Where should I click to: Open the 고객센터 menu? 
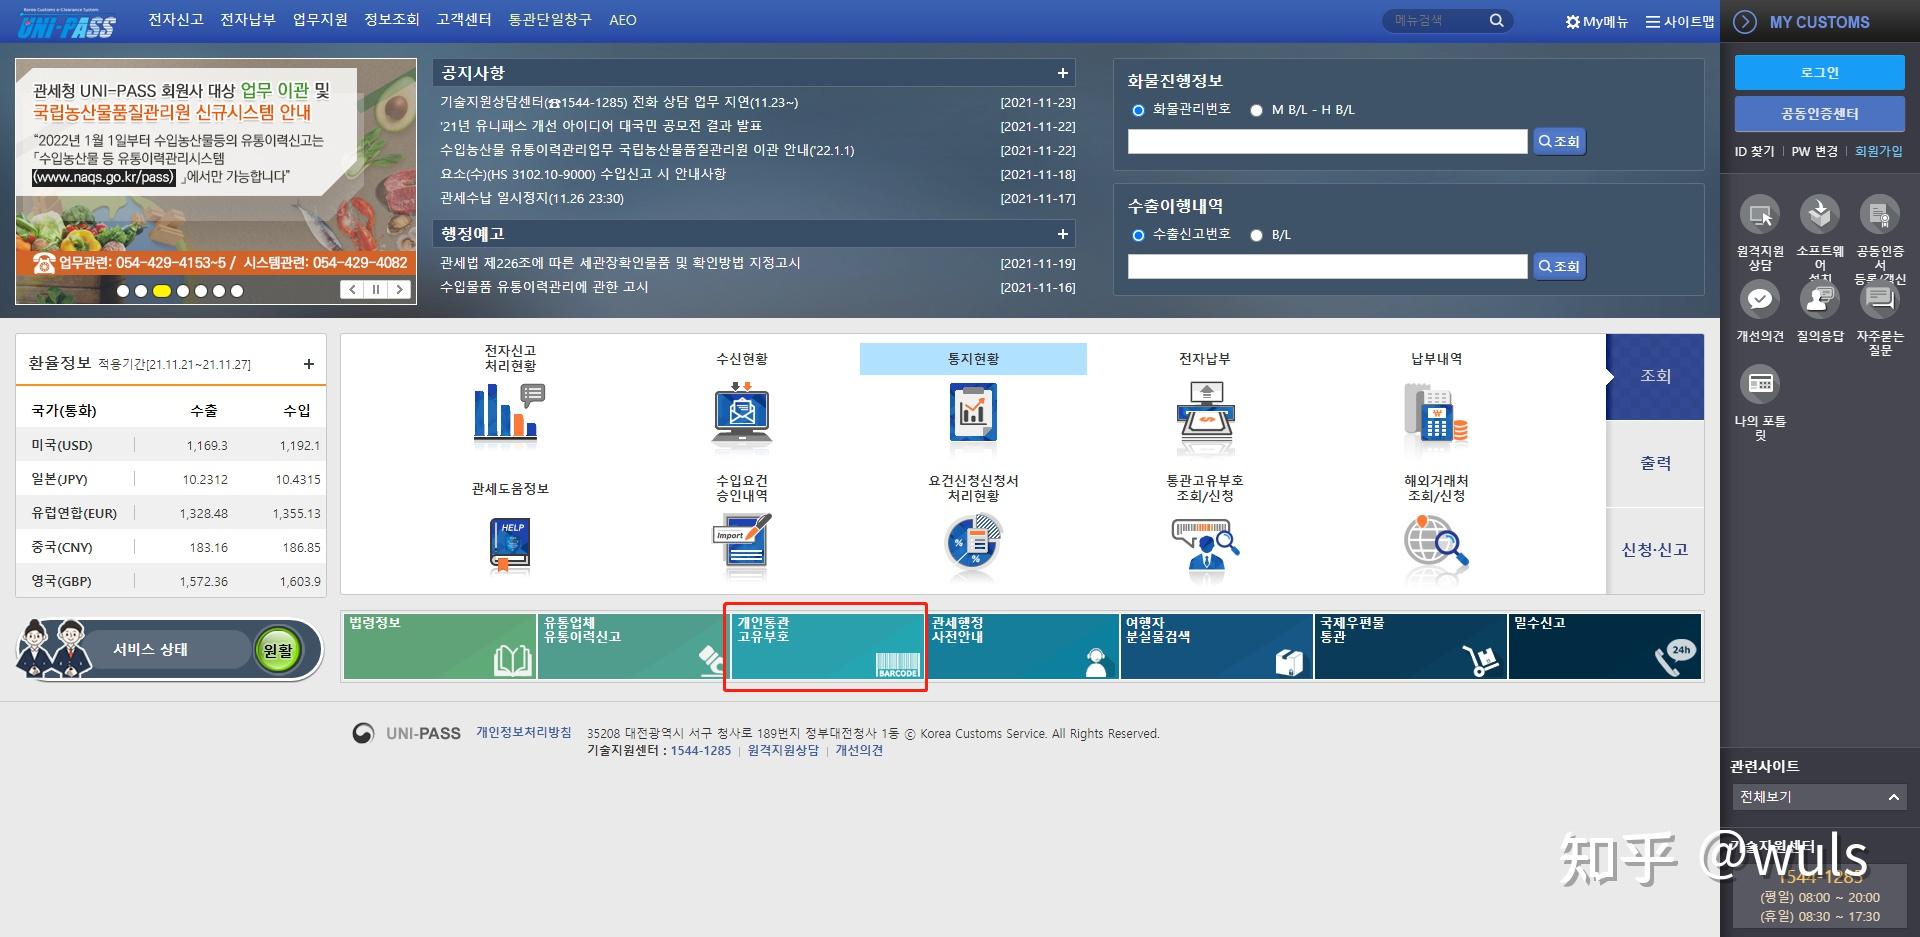coord(463,19)
